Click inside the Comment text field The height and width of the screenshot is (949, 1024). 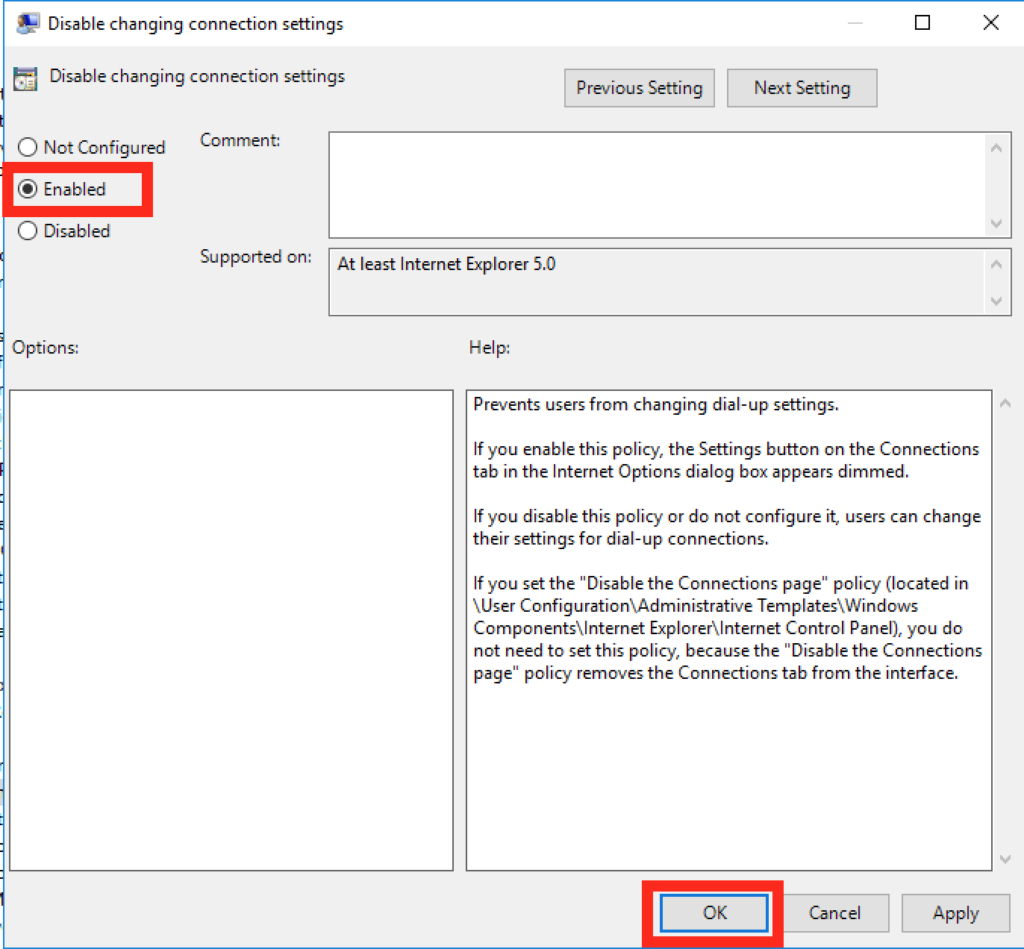655,185
